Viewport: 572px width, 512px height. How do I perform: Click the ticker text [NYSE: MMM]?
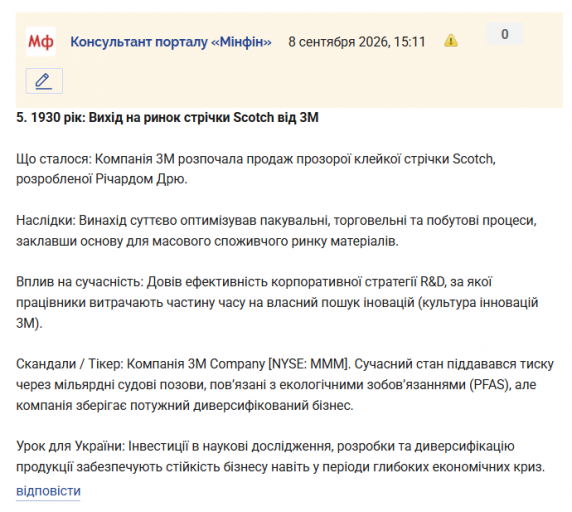point(308,364)
